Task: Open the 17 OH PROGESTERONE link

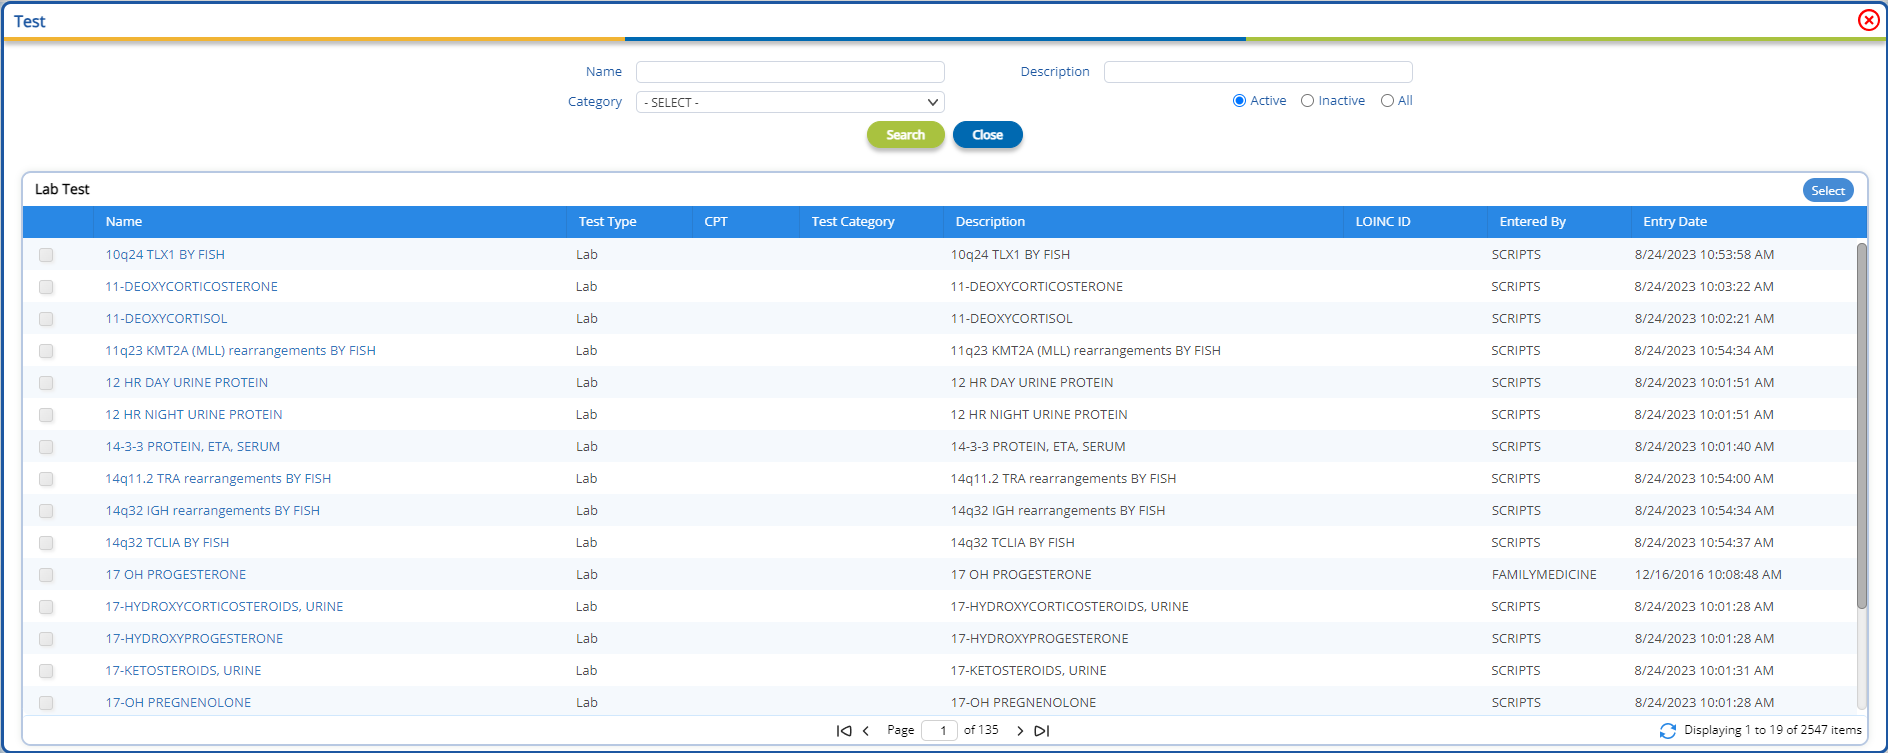Action: coord(176,575)
